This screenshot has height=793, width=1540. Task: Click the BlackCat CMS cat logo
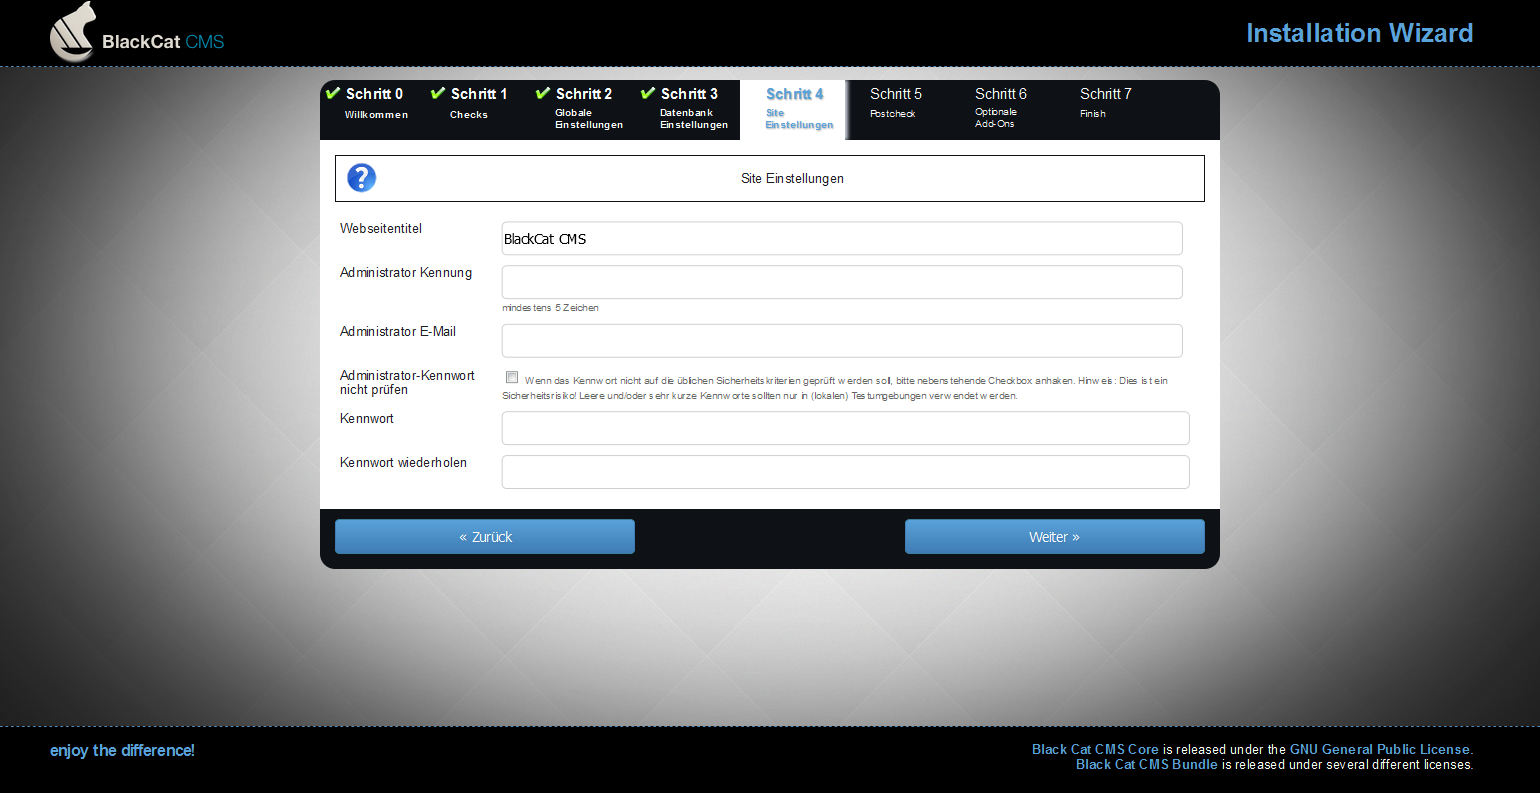(72, 32)
